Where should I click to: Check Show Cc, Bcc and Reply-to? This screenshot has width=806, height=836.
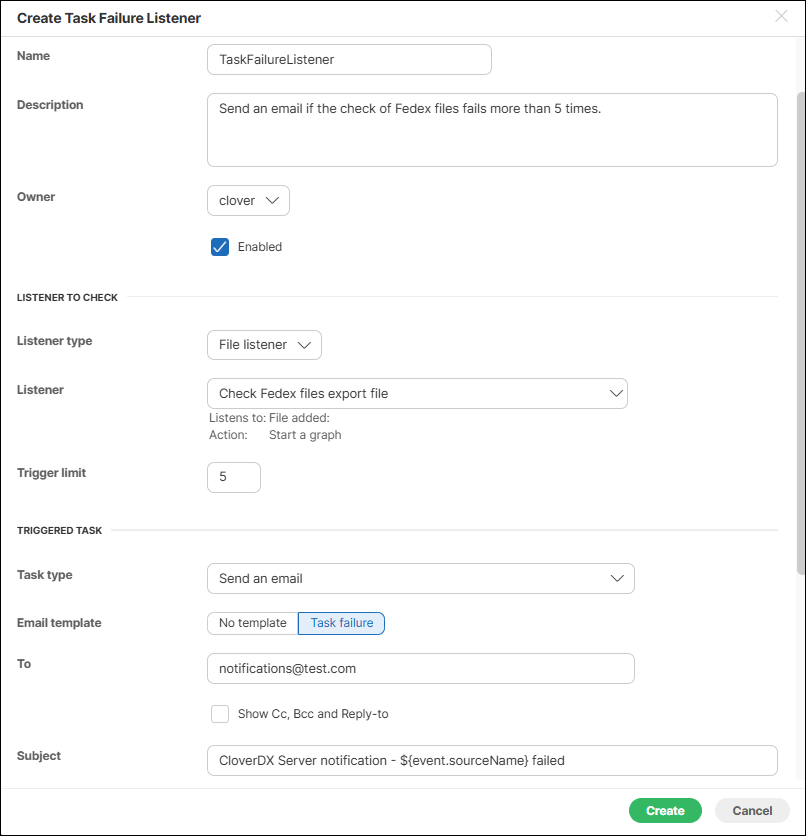[x=220, y=714]
